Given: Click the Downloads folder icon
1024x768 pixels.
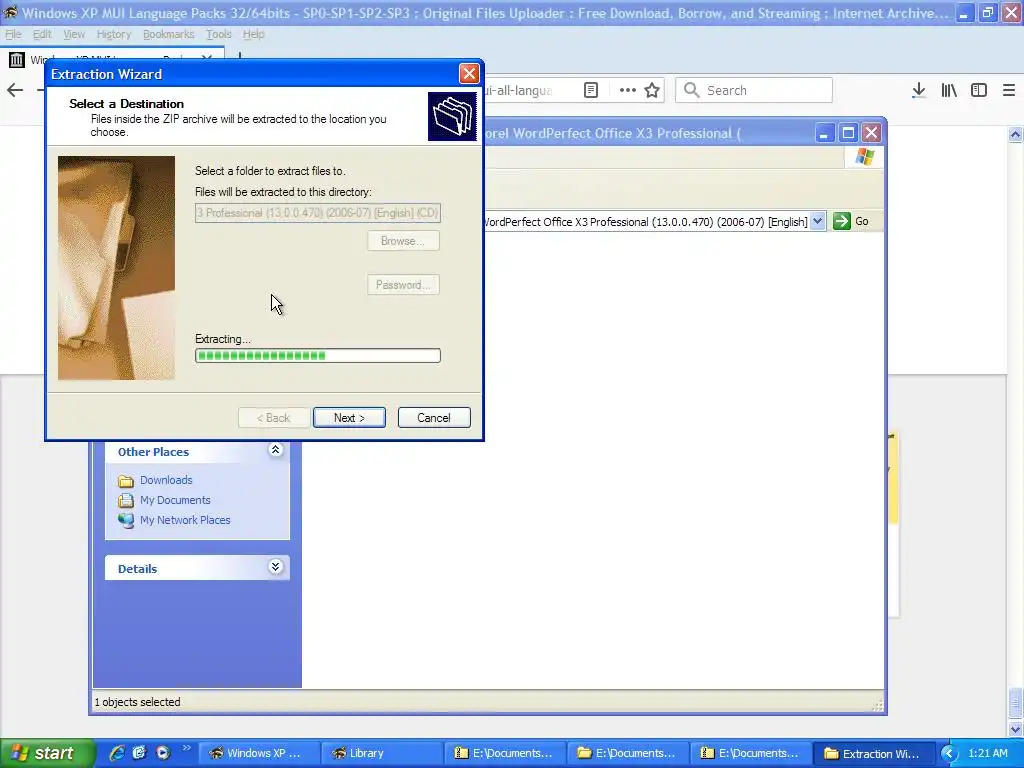Looking at the screenshot, I should (x=126, y=481).
